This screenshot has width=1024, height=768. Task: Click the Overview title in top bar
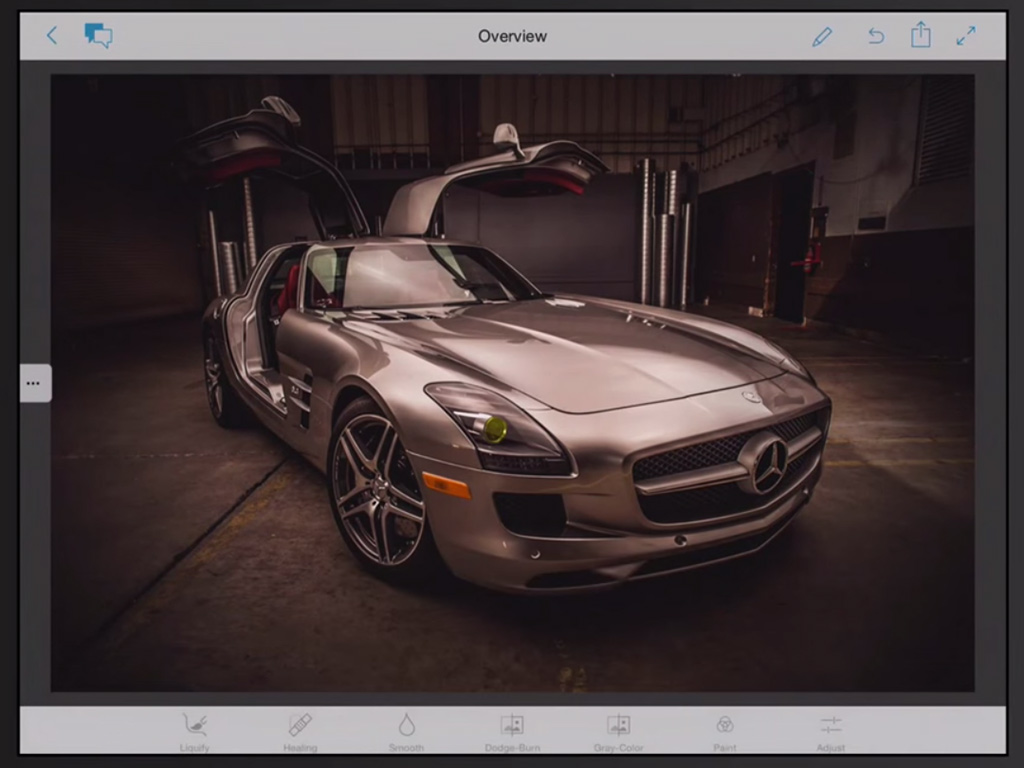pos(512,36)
